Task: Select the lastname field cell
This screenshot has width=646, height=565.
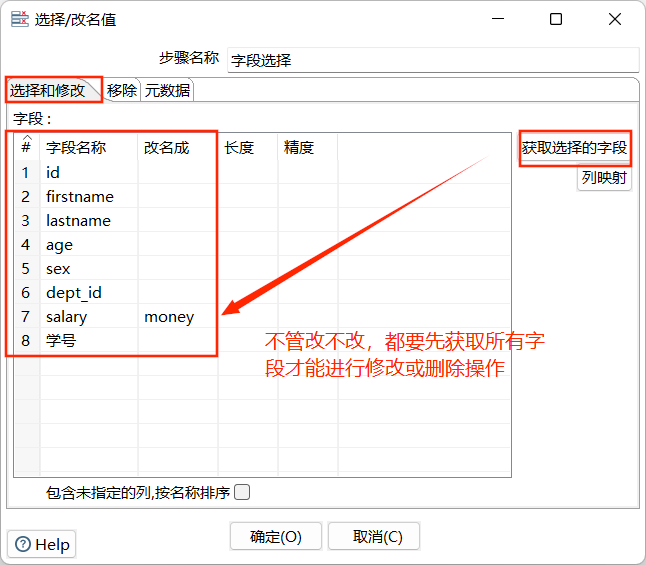Action: 89,220
